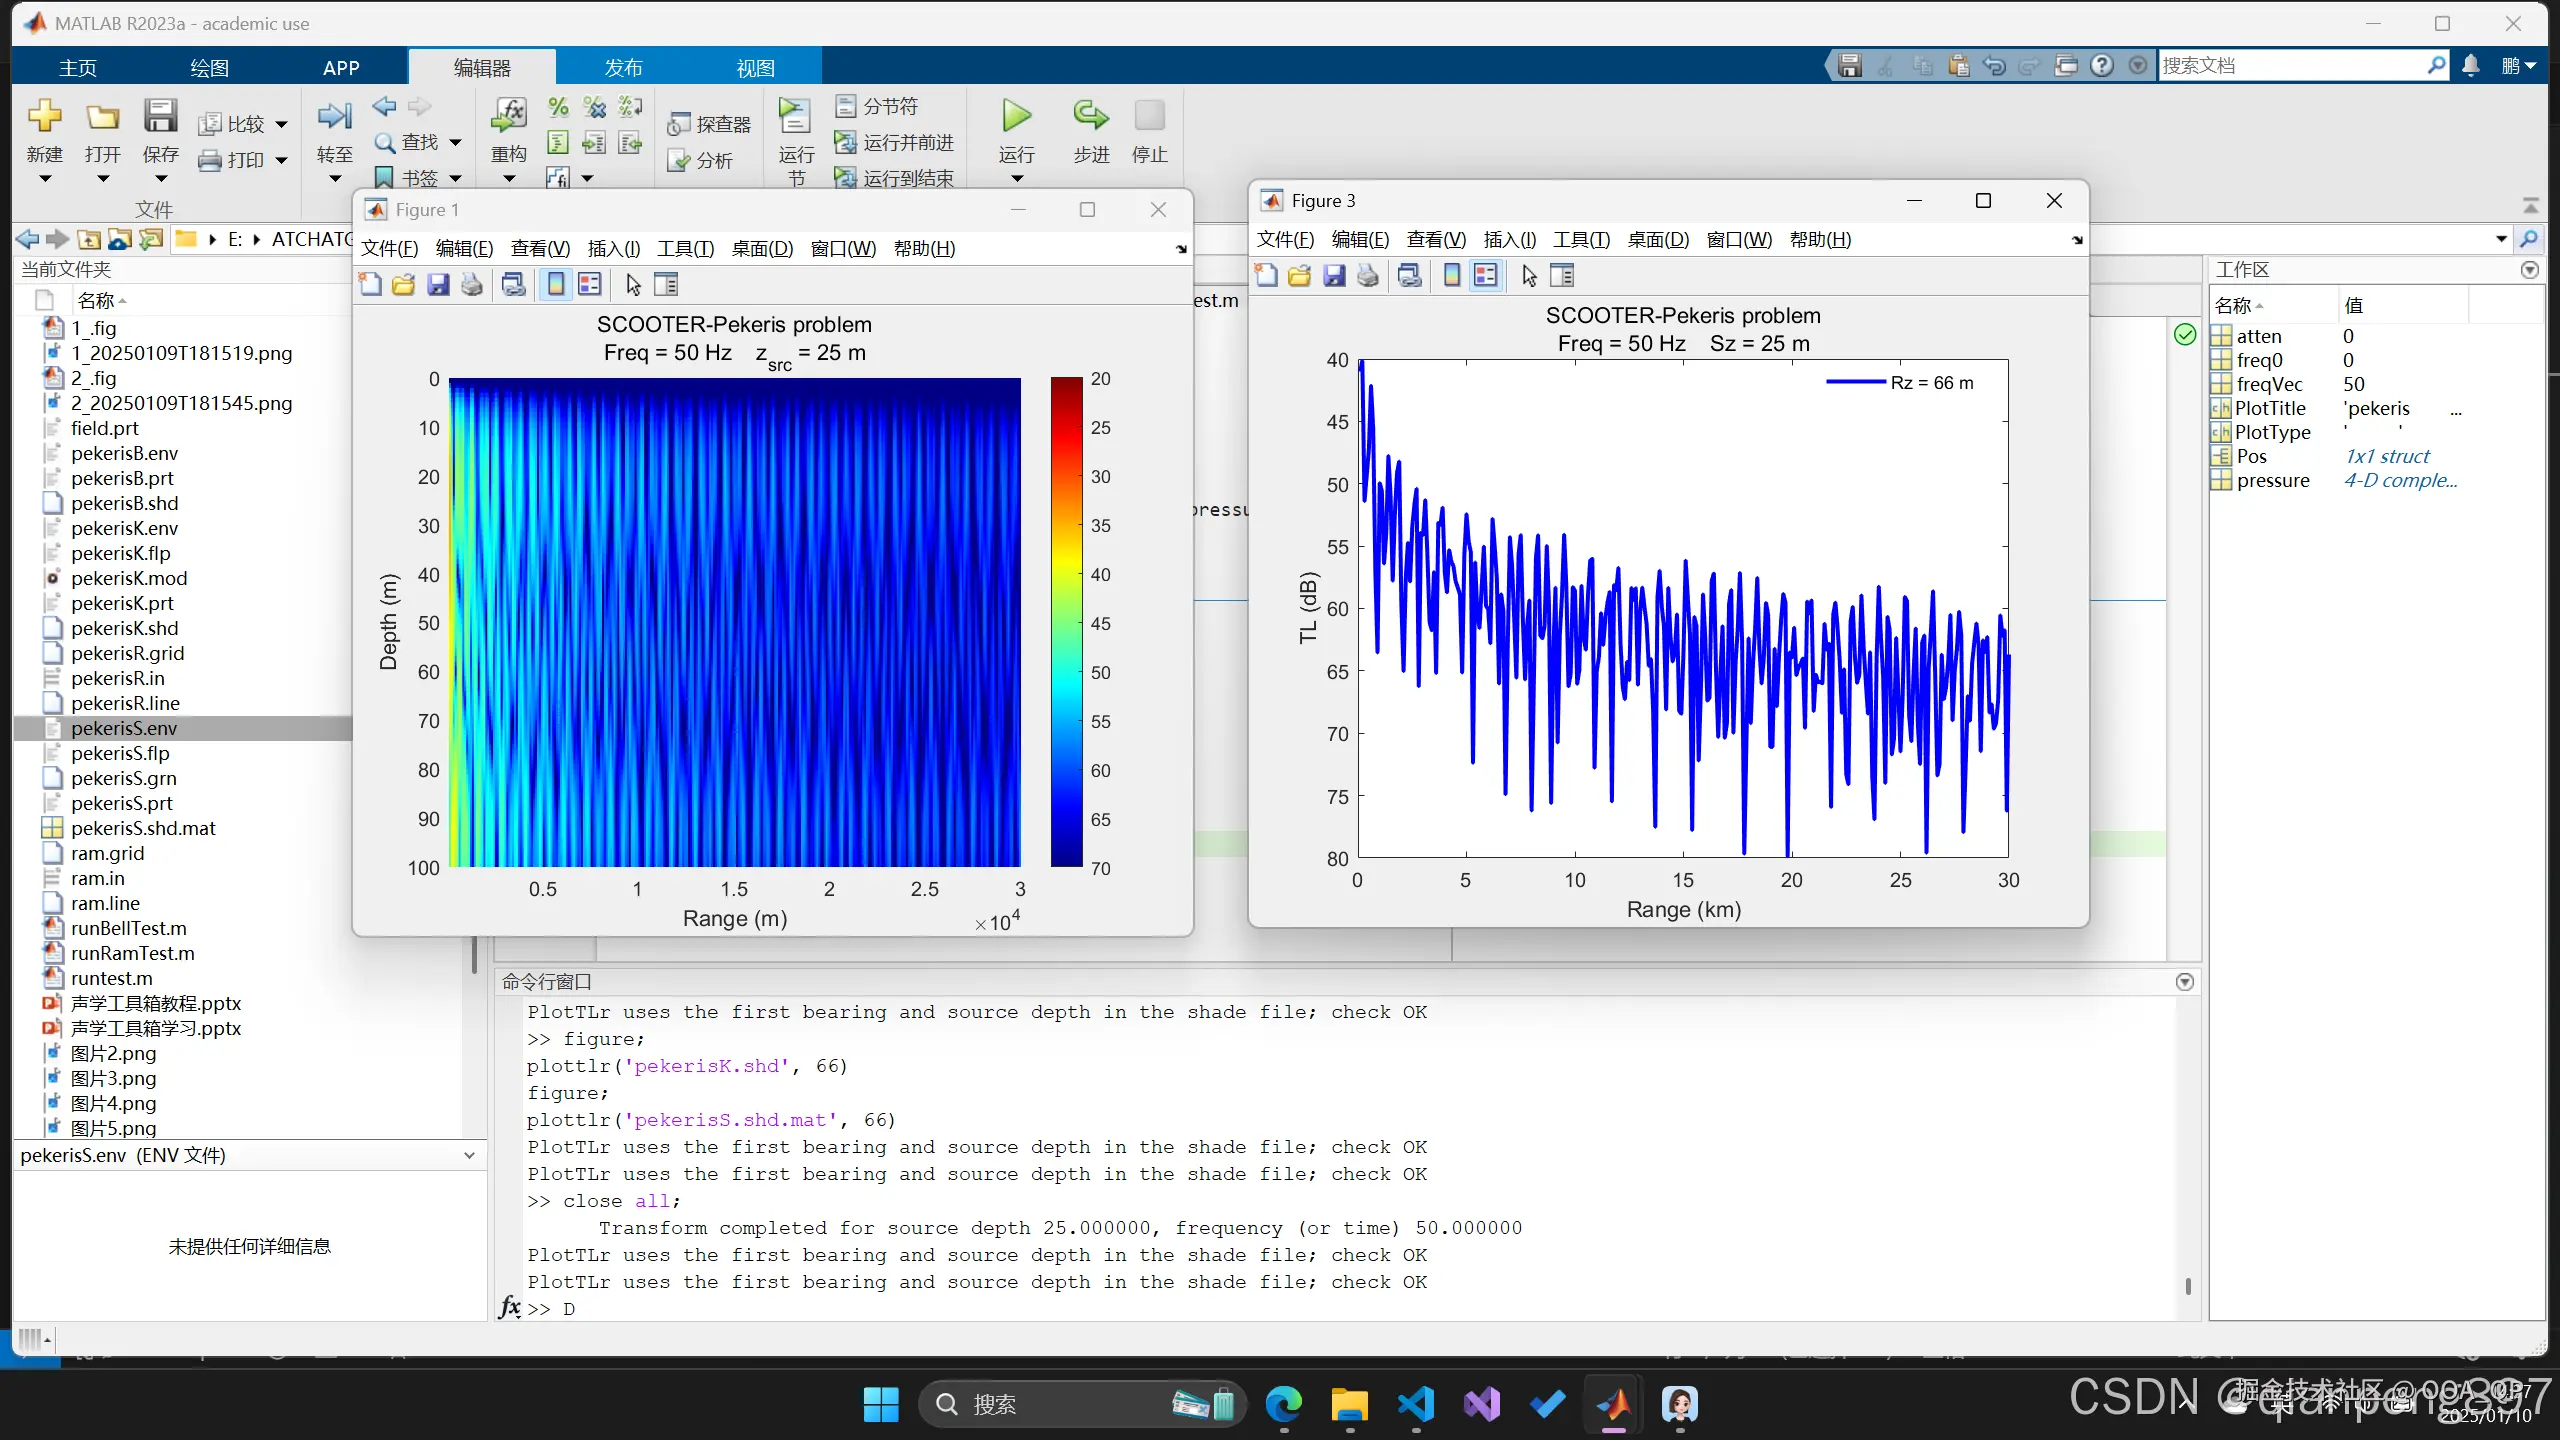The height and width of the screenshot is (1440, 2560).
Task: Open the Tools menu in Figure 3
Action: pyautogui.click(x=1580, y=240)
